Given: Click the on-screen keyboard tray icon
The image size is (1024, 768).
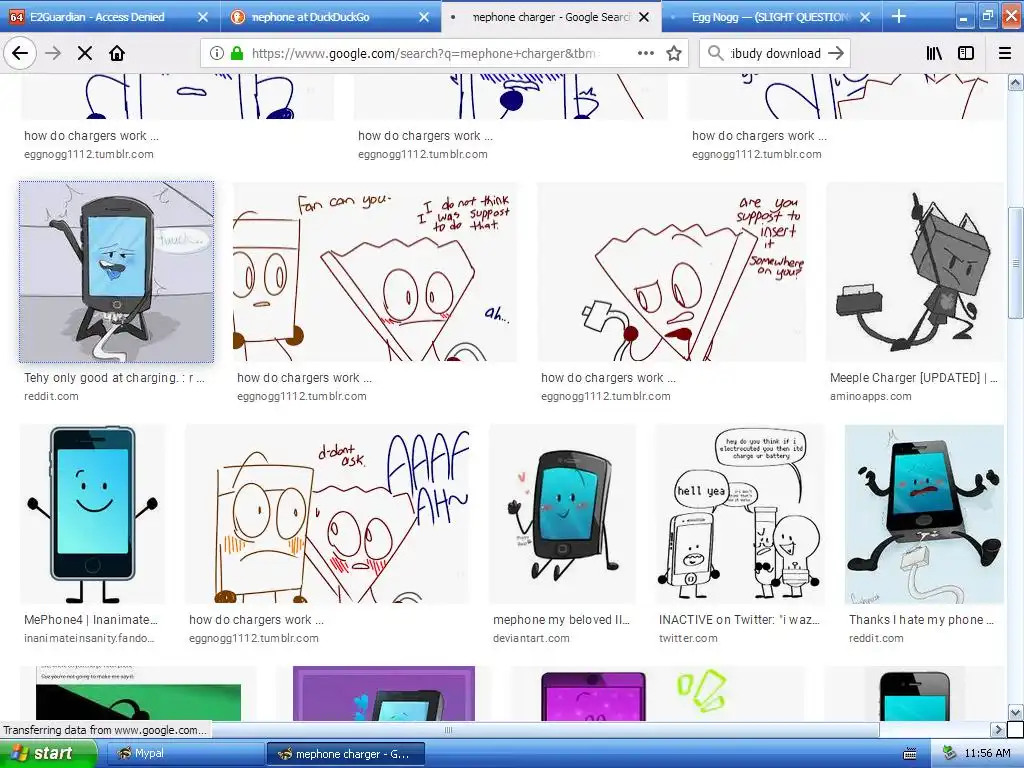Looking at the screenshot, I should [910, 754].
